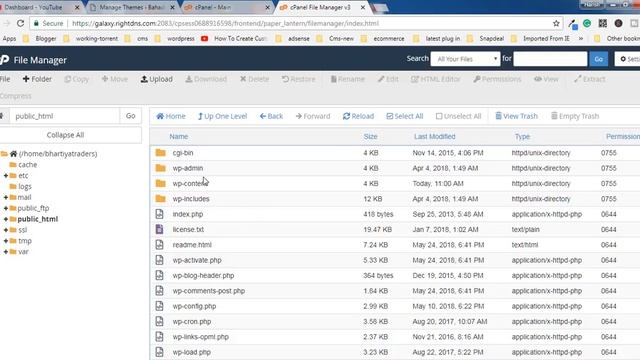This screenshot has width=640, height=360.
Task: Select the wp-comments-post.php file name
Action: 209,291
